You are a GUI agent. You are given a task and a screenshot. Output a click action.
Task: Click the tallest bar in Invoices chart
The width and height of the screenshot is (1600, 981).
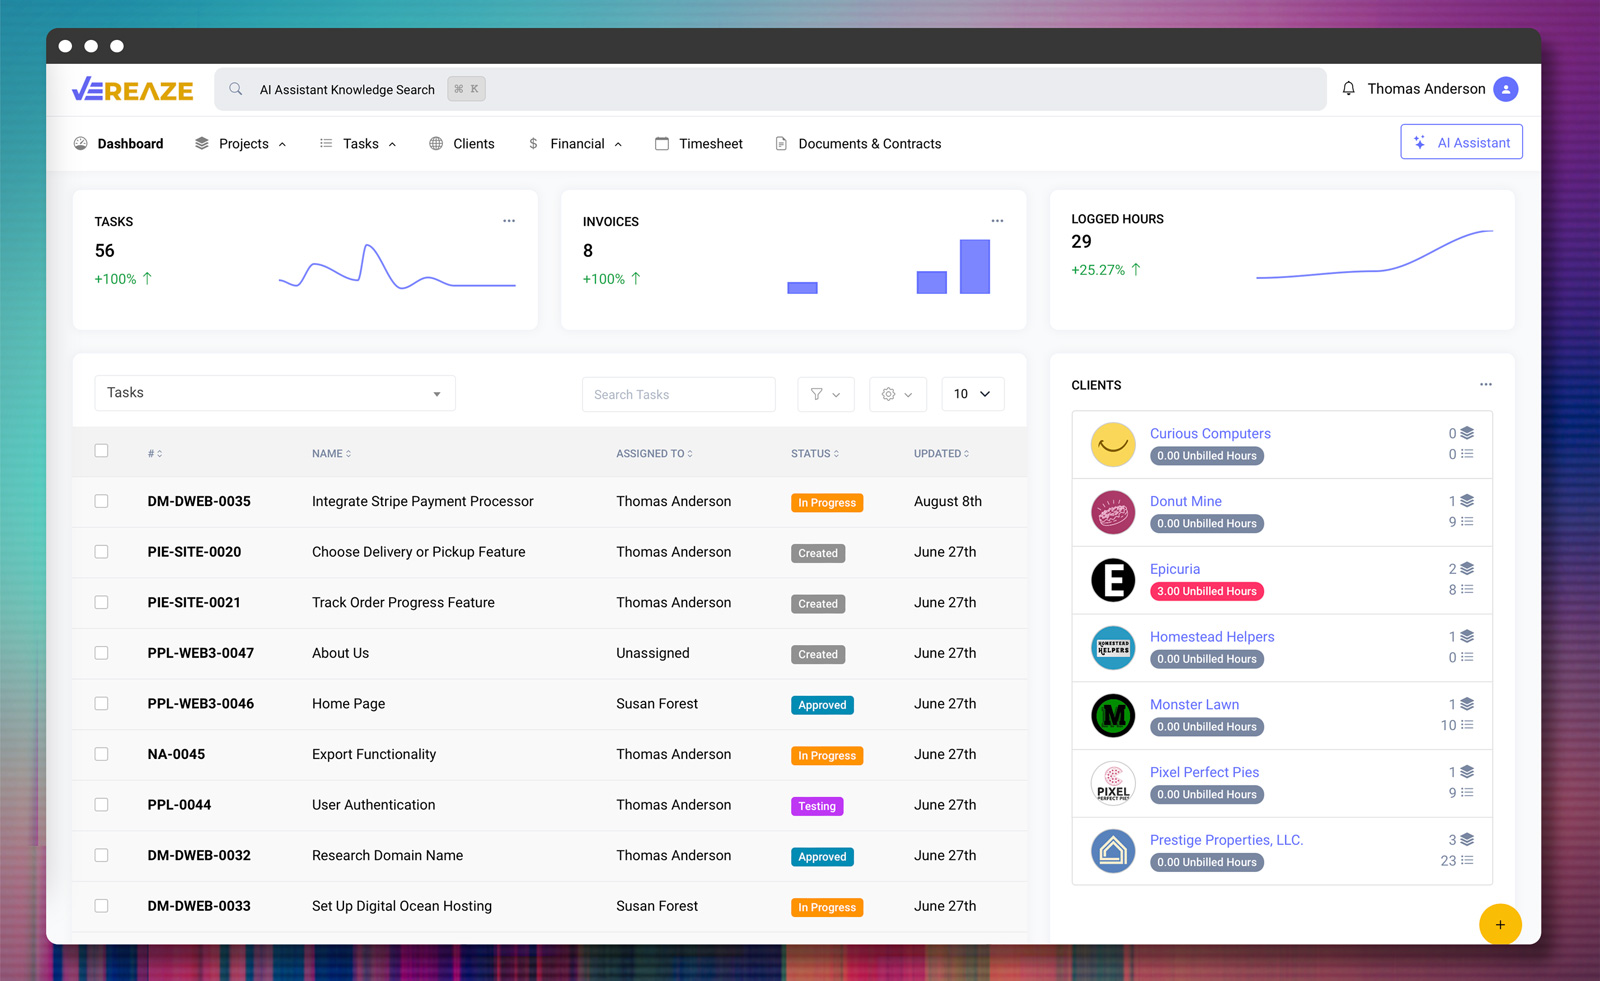(x=974, y=267)
